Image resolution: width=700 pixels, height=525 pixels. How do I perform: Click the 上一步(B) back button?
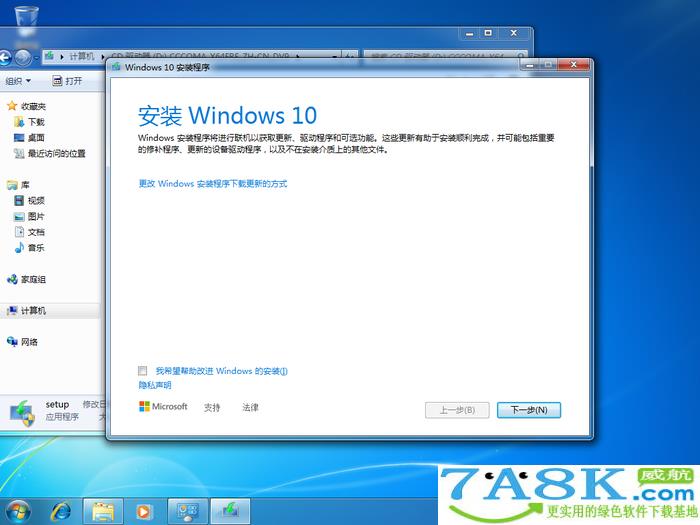point(457,410)
